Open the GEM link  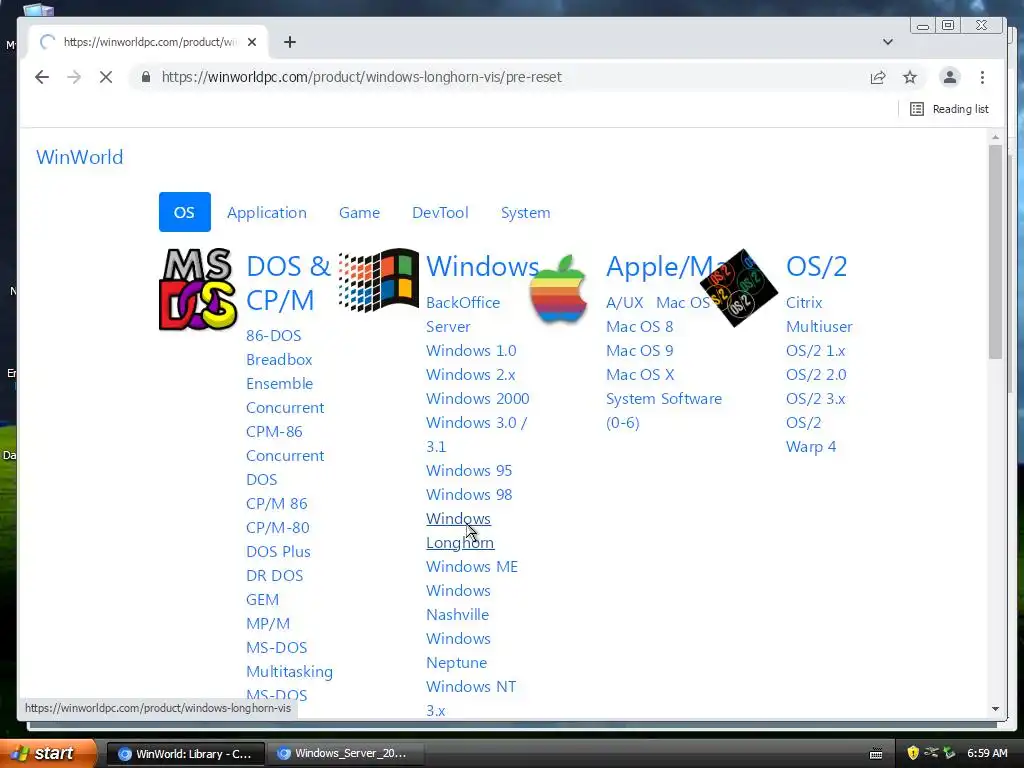pos(263,600)
